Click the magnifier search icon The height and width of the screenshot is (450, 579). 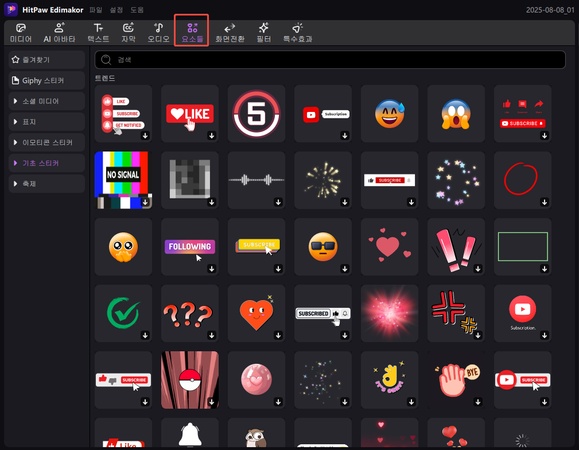tap(106, 60)
